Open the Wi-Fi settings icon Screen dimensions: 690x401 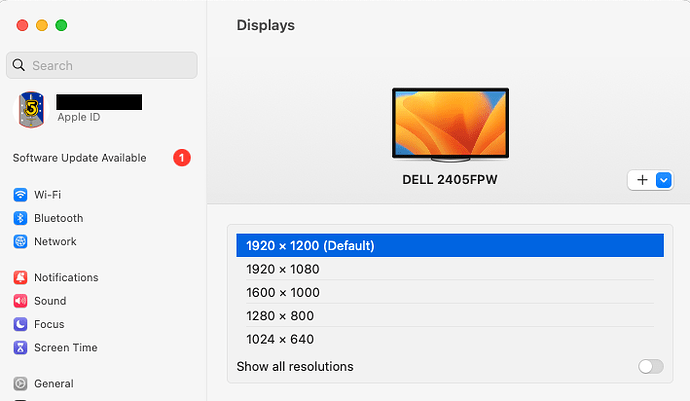[20, 195]
